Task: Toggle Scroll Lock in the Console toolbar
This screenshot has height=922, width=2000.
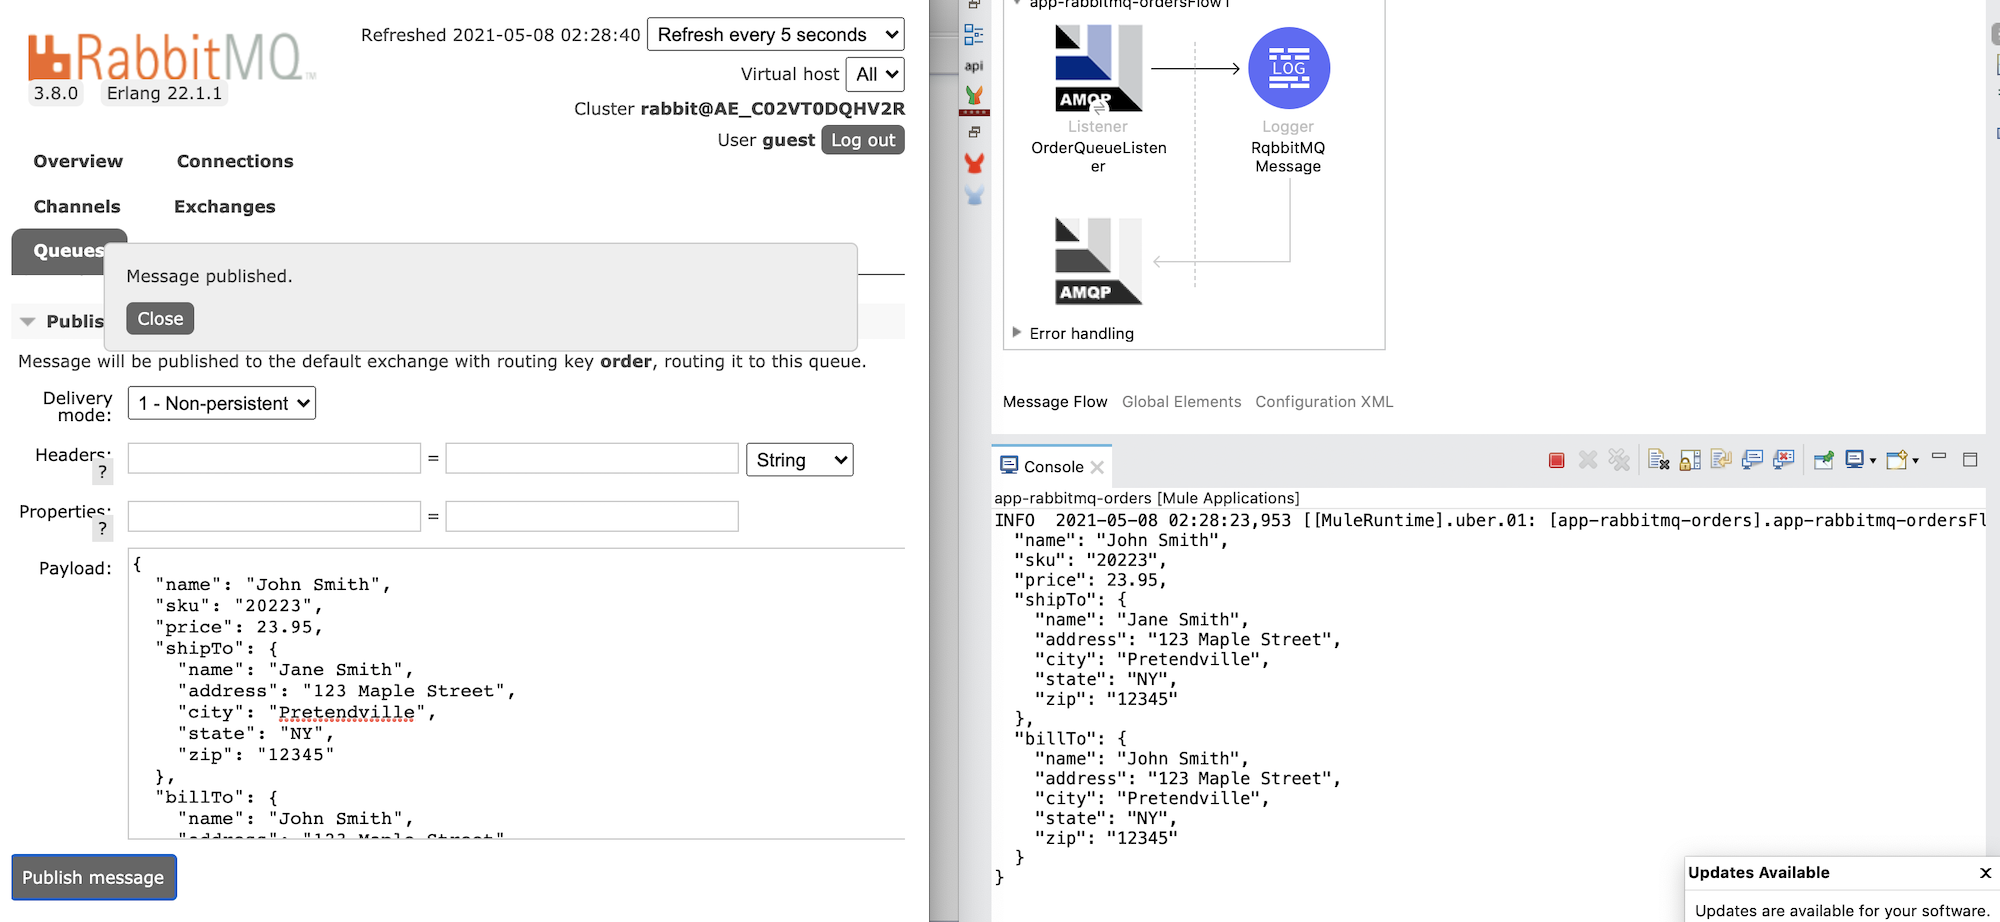Action: [1690, 460]
